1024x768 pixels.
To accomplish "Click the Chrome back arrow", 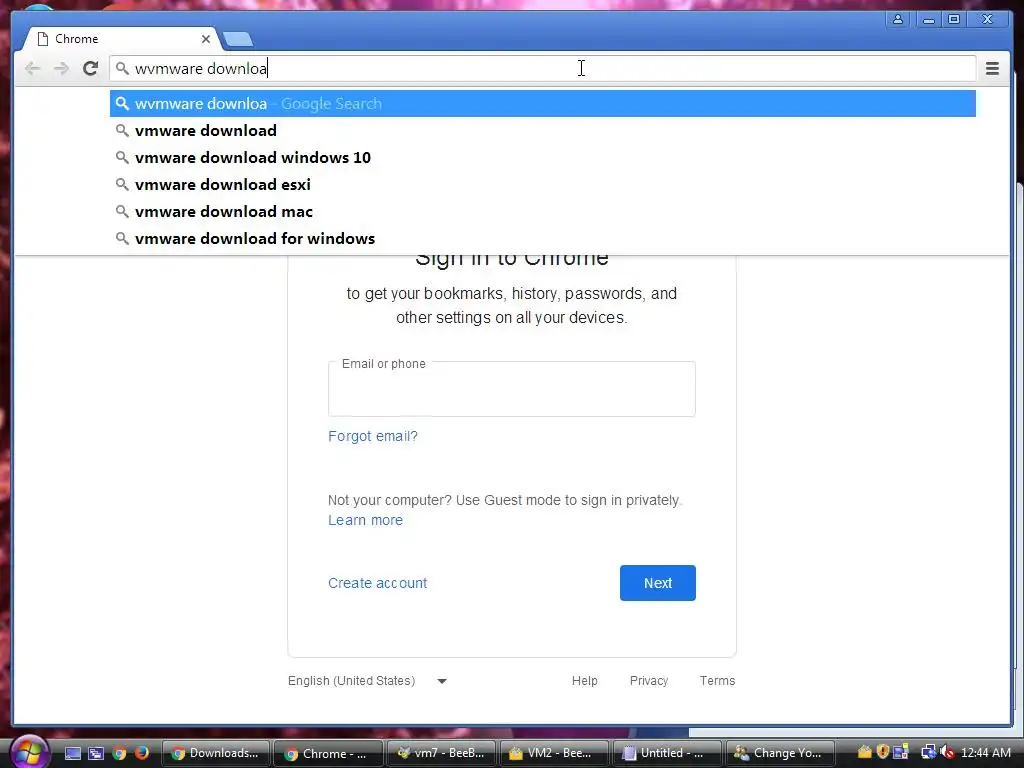I will [x=32, y=68].
